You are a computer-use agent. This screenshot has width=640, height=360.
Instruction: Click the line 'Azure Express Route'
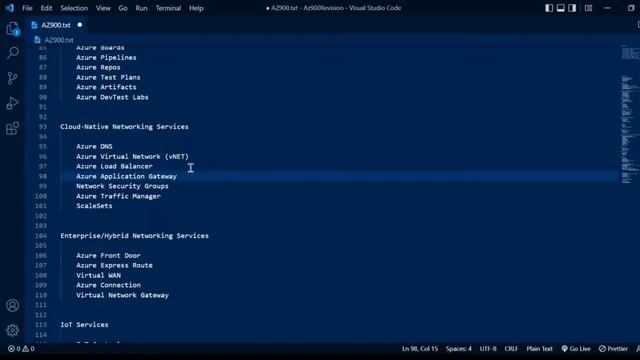point(114,265)
